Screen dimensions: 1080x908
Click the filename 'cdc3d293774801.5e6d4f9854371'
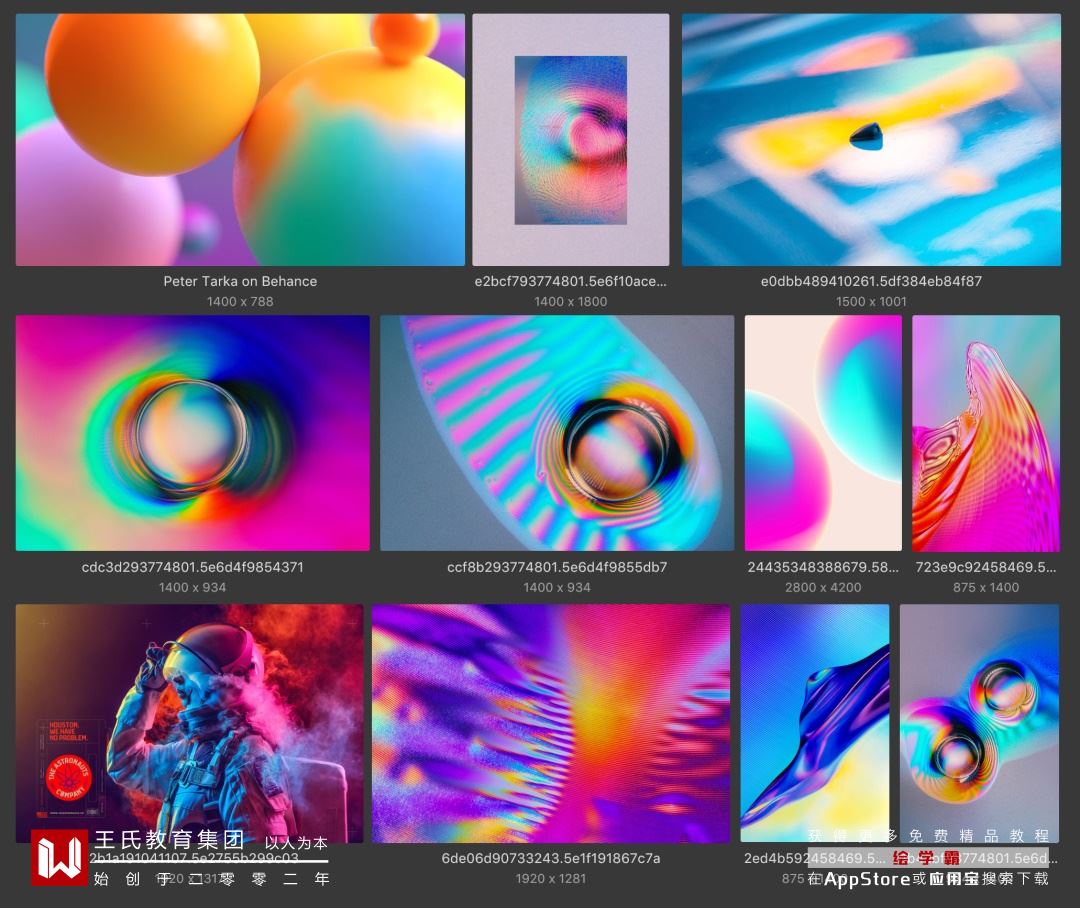click(192, 567)
